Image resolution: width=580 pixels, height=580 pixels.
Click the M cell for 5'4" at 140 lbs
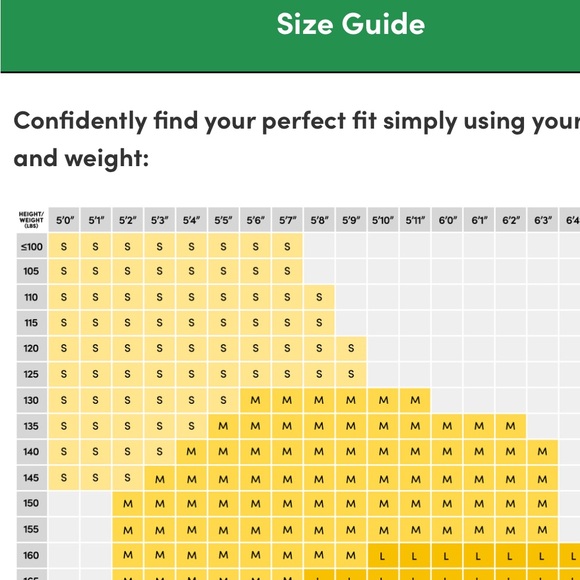point(191,452)
